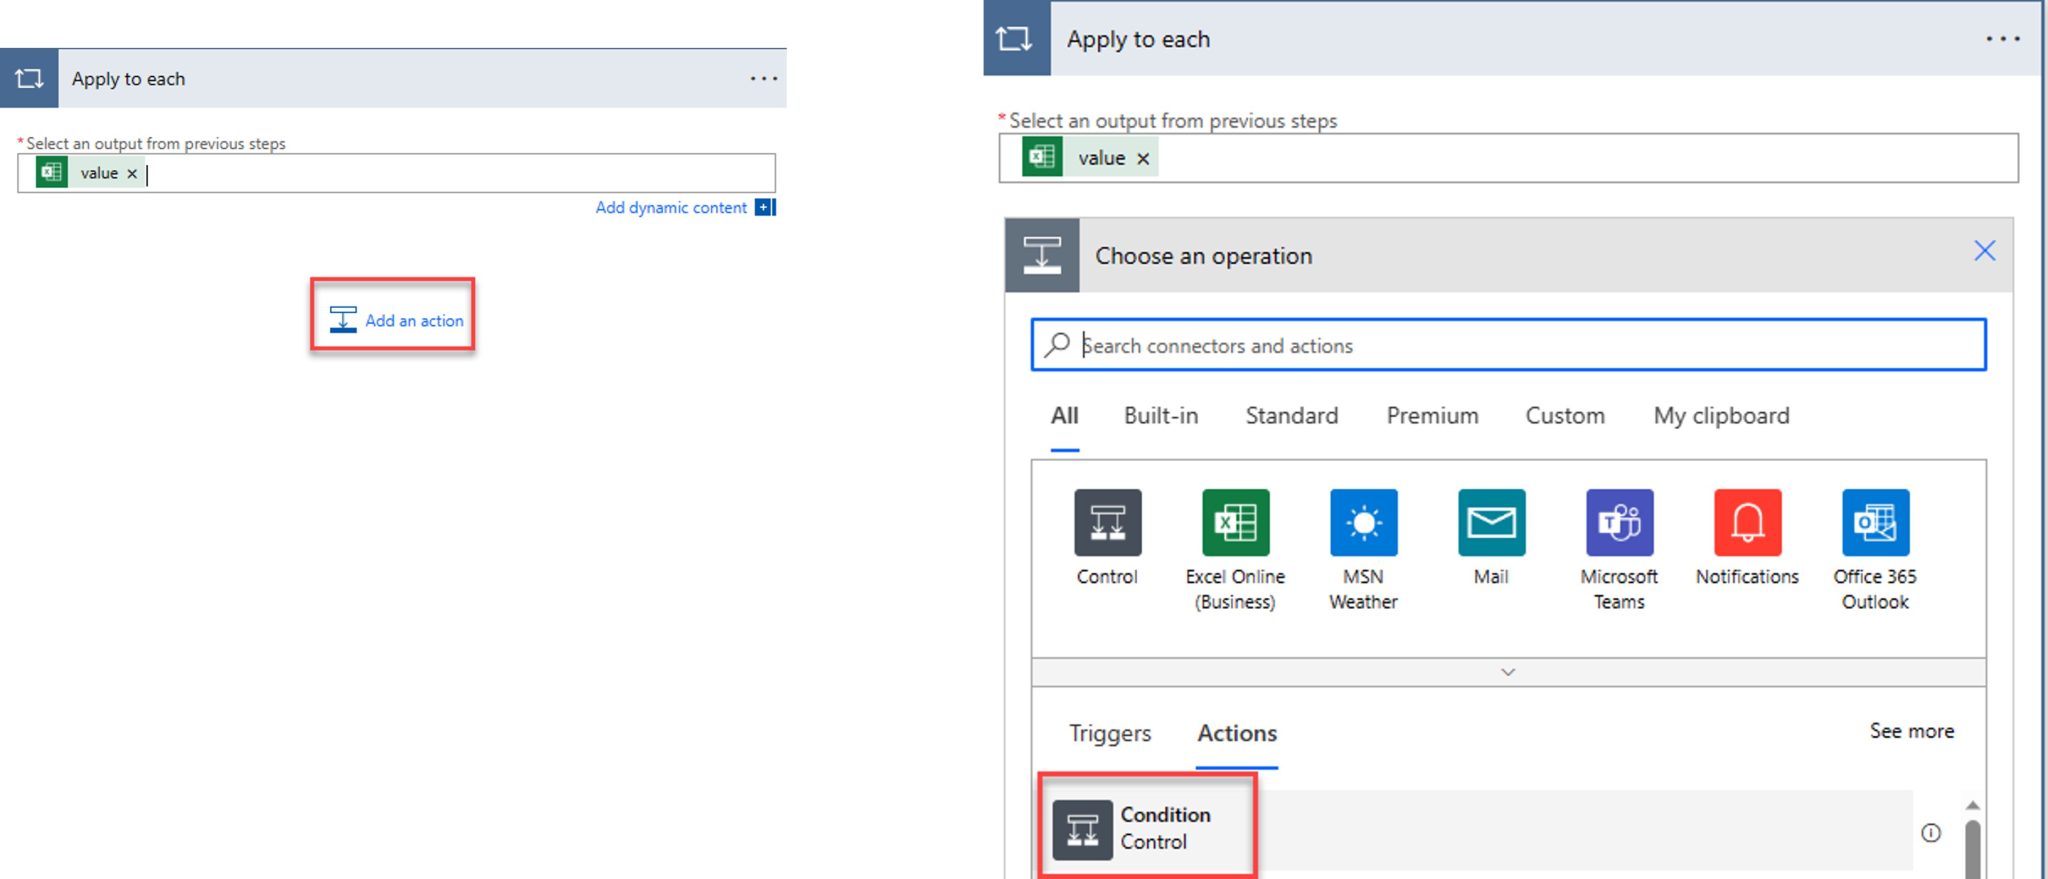Screen dimensions: 2048x879
Task: Close the Choose an operation panel
Action: (x=1984, y=251)
